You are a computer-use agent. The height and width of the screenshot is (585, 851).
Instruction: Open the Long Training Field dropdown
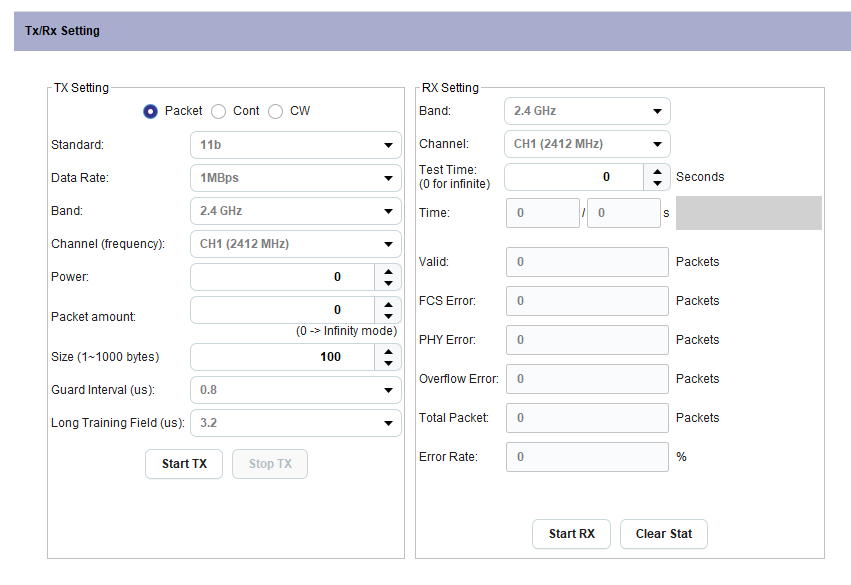(x=295, y=423)
